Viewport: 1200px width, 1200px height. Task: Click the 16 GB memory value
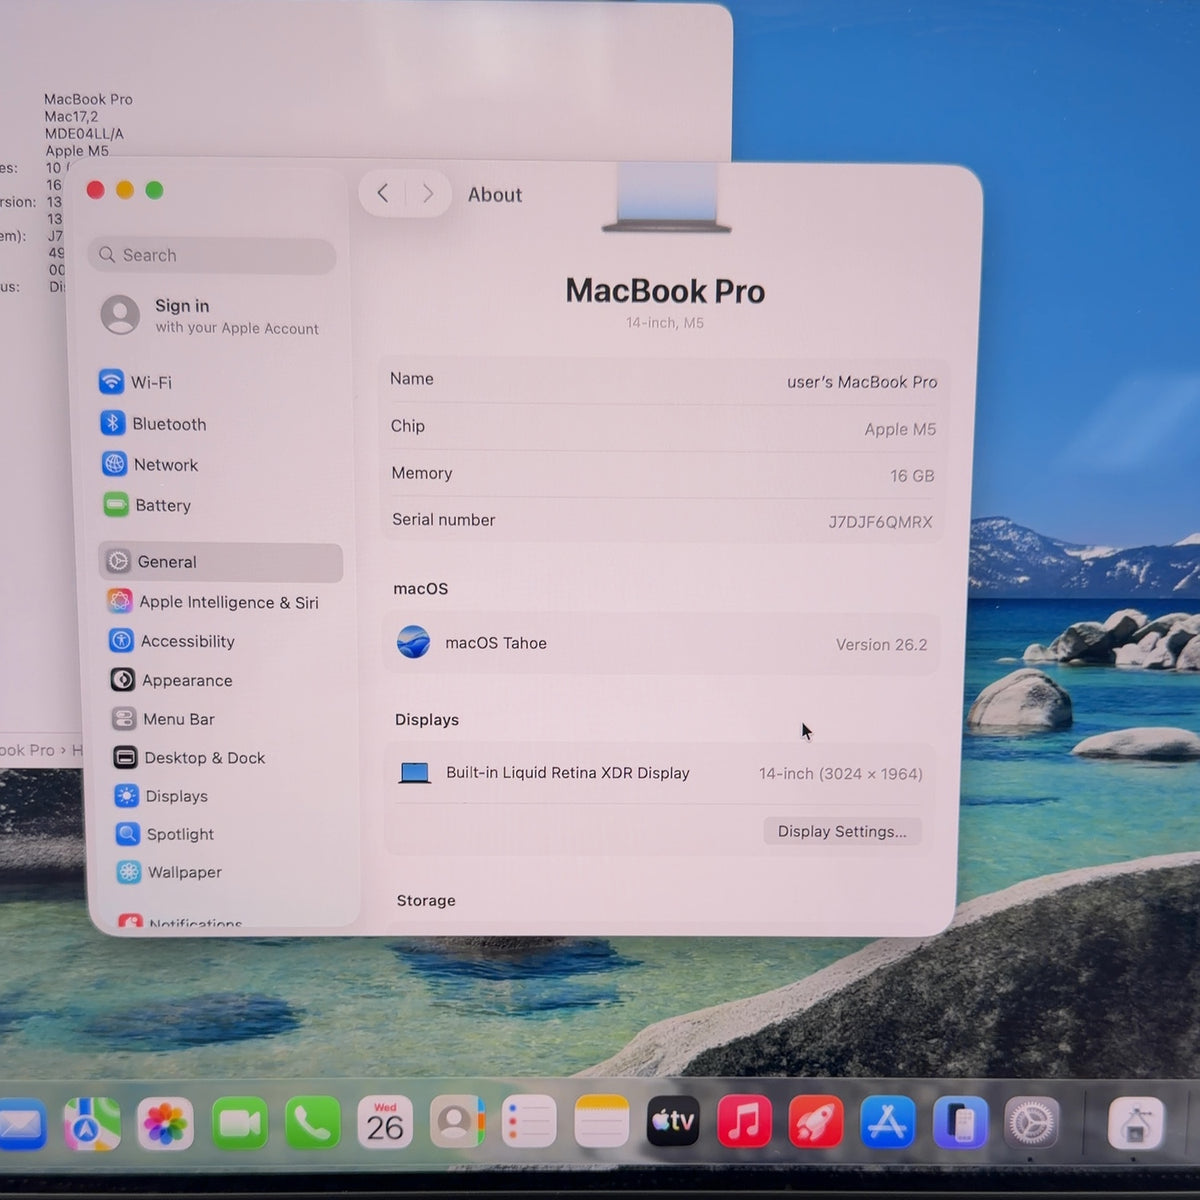point(912,476)
